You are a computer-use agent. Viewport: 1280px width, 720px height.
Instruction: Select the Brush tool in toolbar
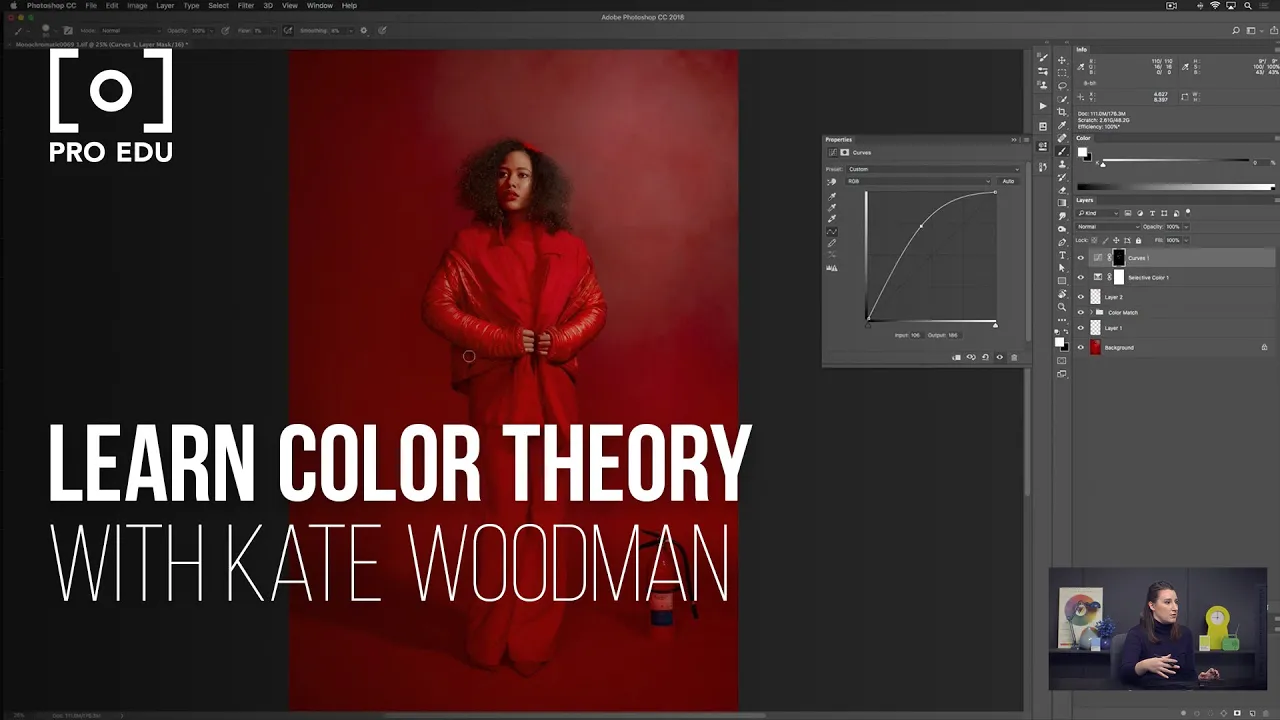coord(1062,151)
